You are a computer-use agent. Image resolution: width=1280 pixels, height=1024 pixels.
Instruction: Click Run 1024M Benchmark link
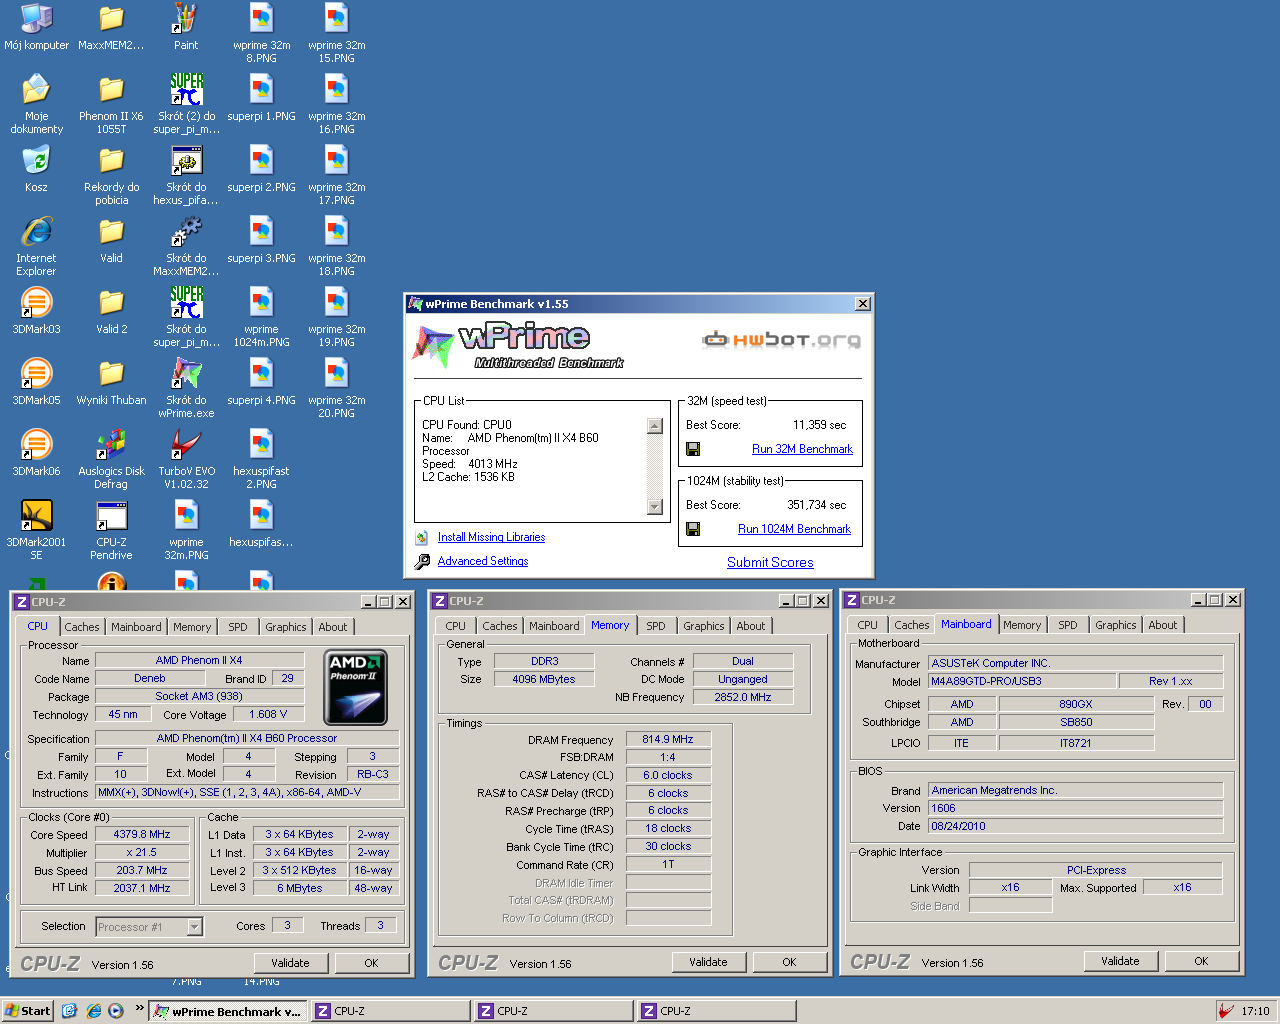794,529
